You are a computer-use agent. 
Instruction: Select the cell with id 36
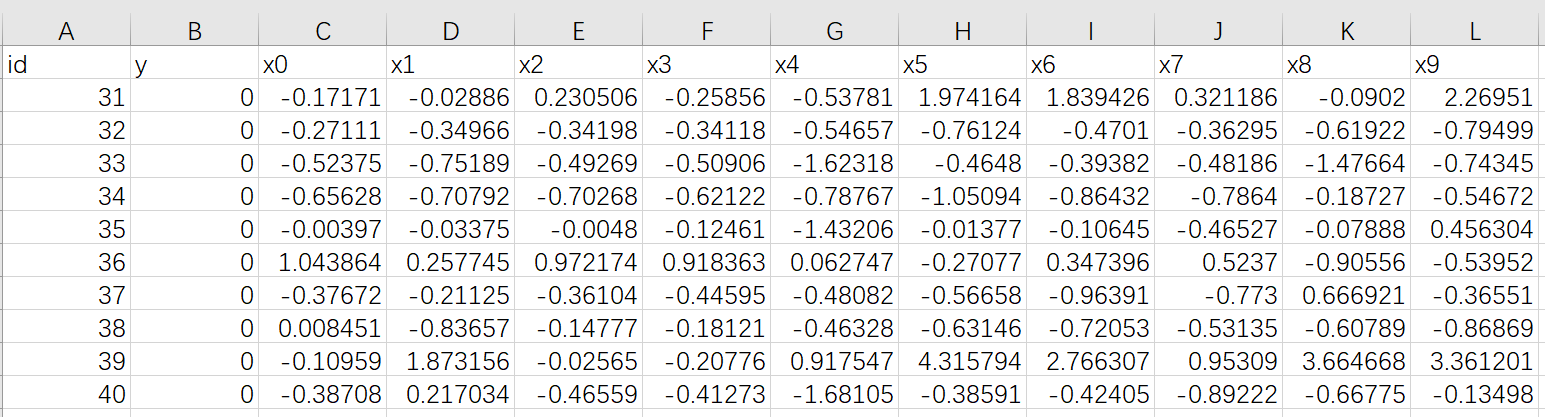[66, 263]
